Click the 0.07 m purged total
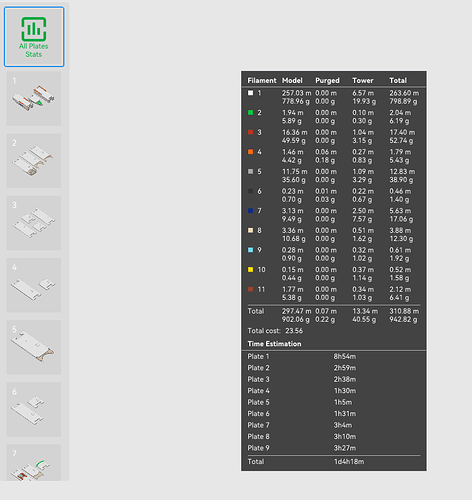472x500 pixels. point(326,311)
